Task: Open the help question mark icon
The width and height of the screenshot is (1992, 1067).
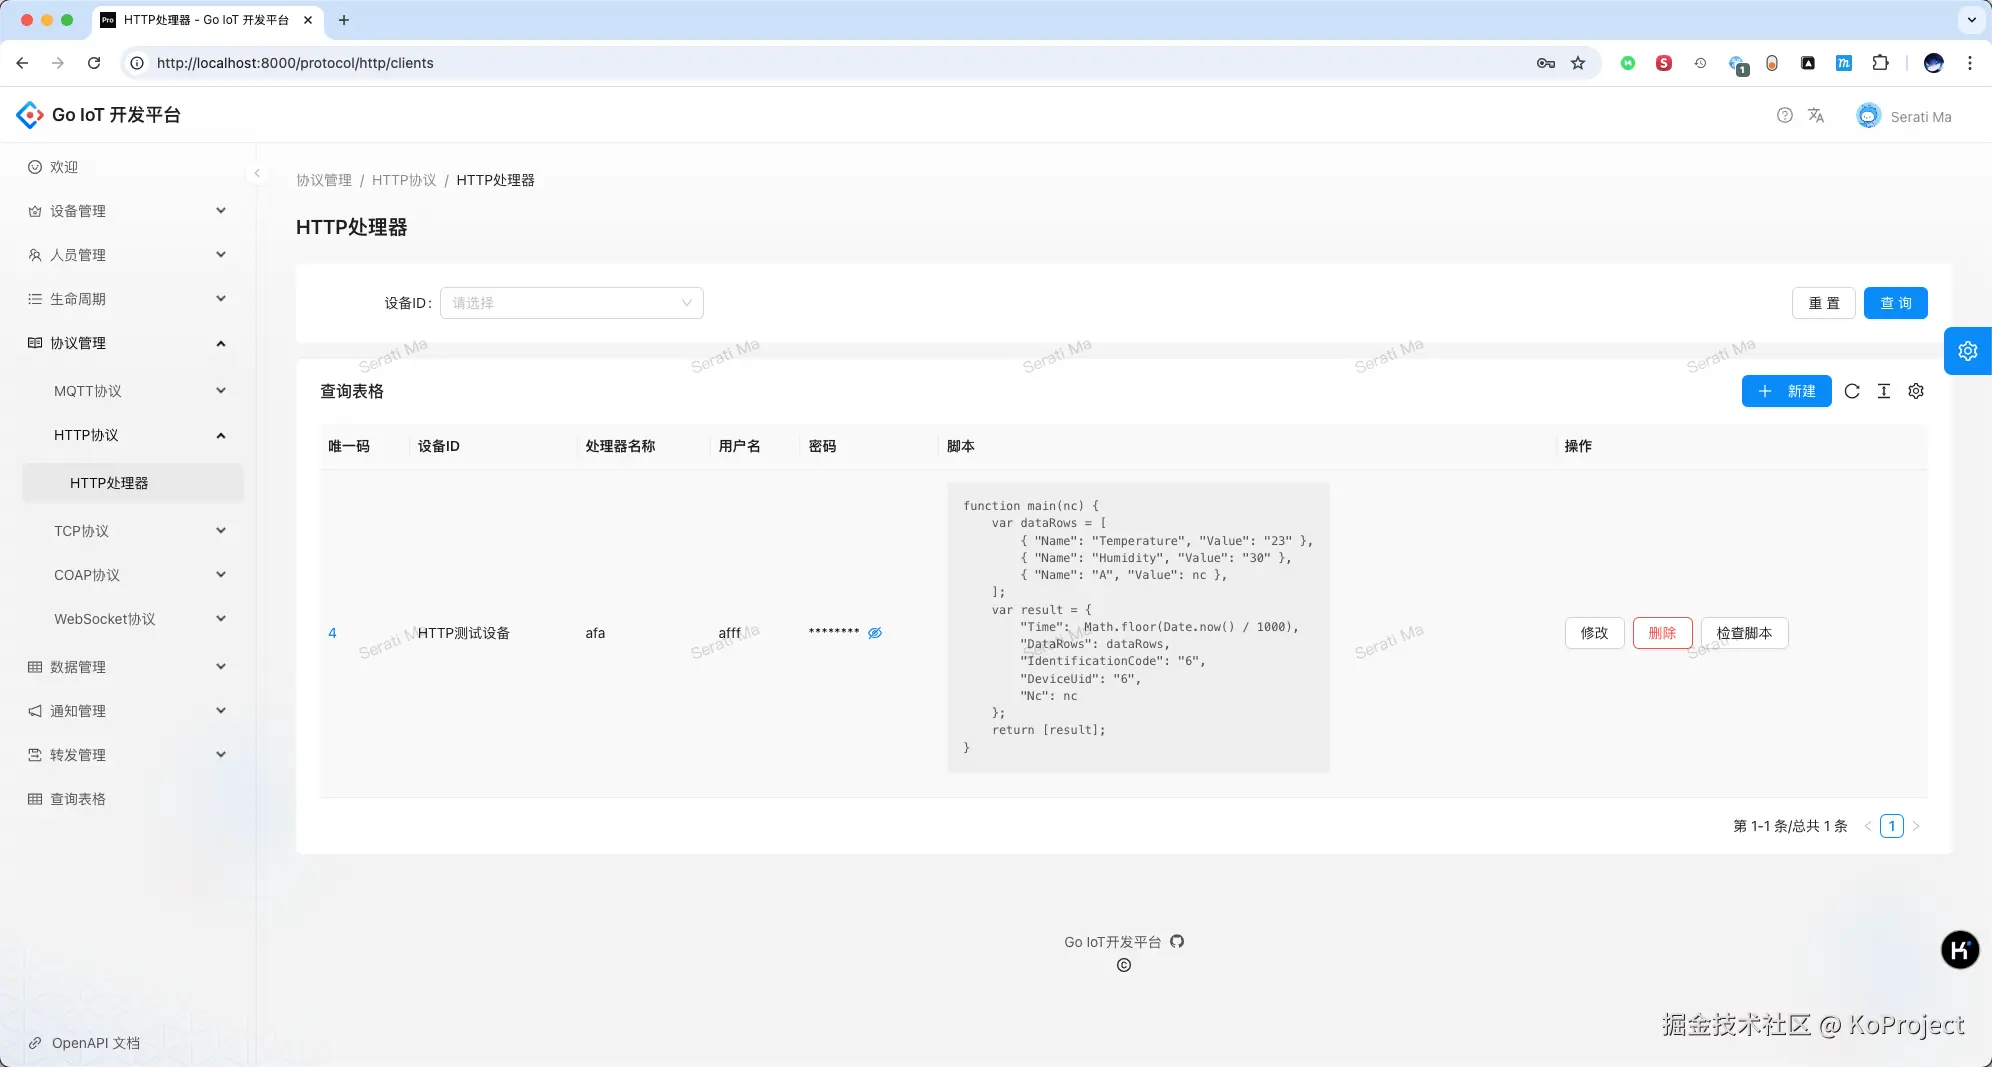Action: pyautogui.click(x=1784, y=116)
